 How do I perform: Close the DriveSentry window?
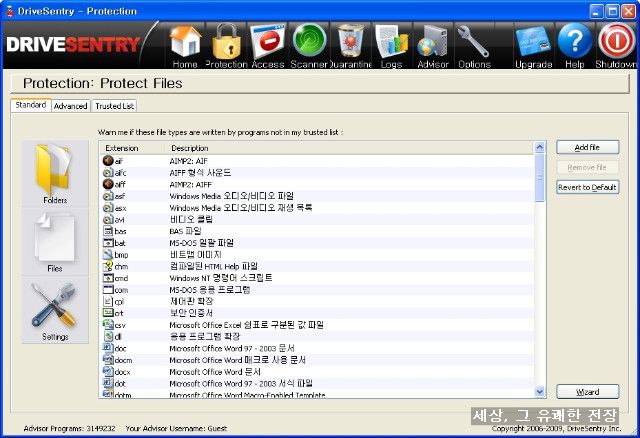628,11
